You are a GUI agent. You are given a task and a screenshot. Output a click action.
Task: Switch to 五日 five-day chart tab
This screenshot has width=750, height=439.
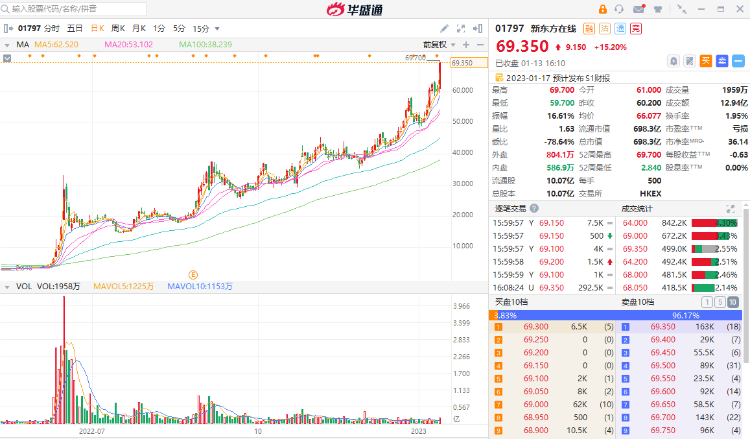point(75,29)
